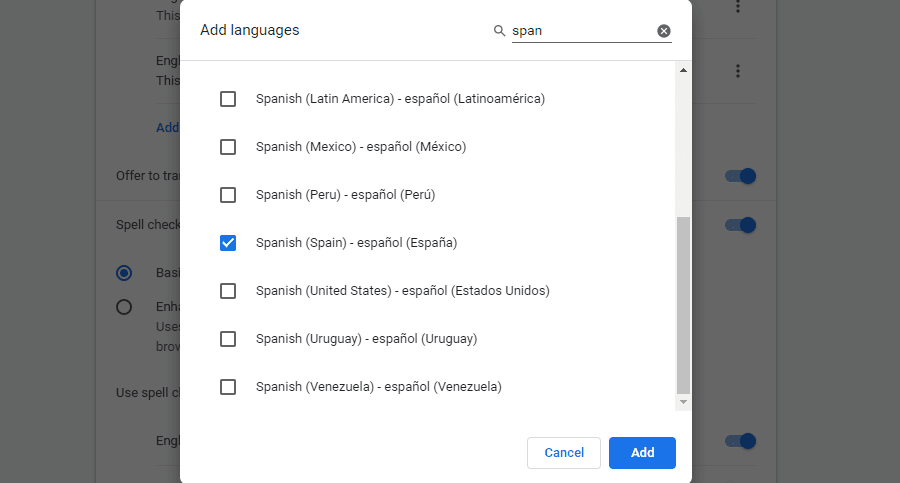
Task: Toggle the Offer to translate switch
Action: [x=740, y=176]
